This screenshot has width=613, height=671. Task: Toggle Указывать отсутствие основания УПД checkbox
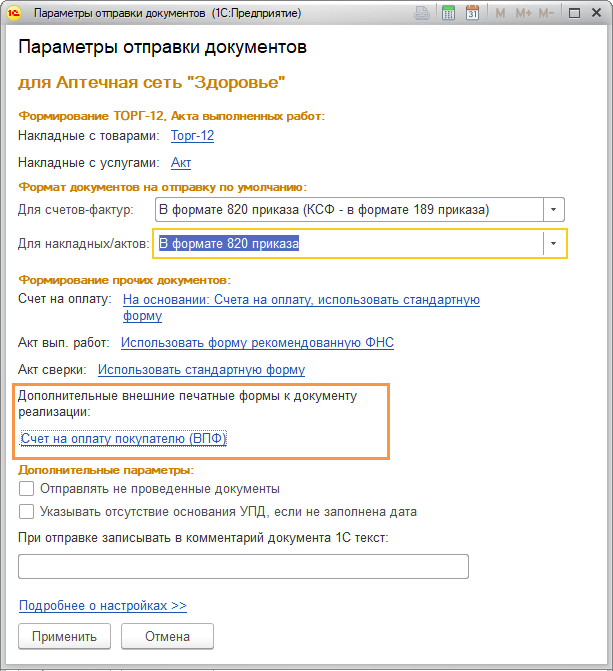27,511
